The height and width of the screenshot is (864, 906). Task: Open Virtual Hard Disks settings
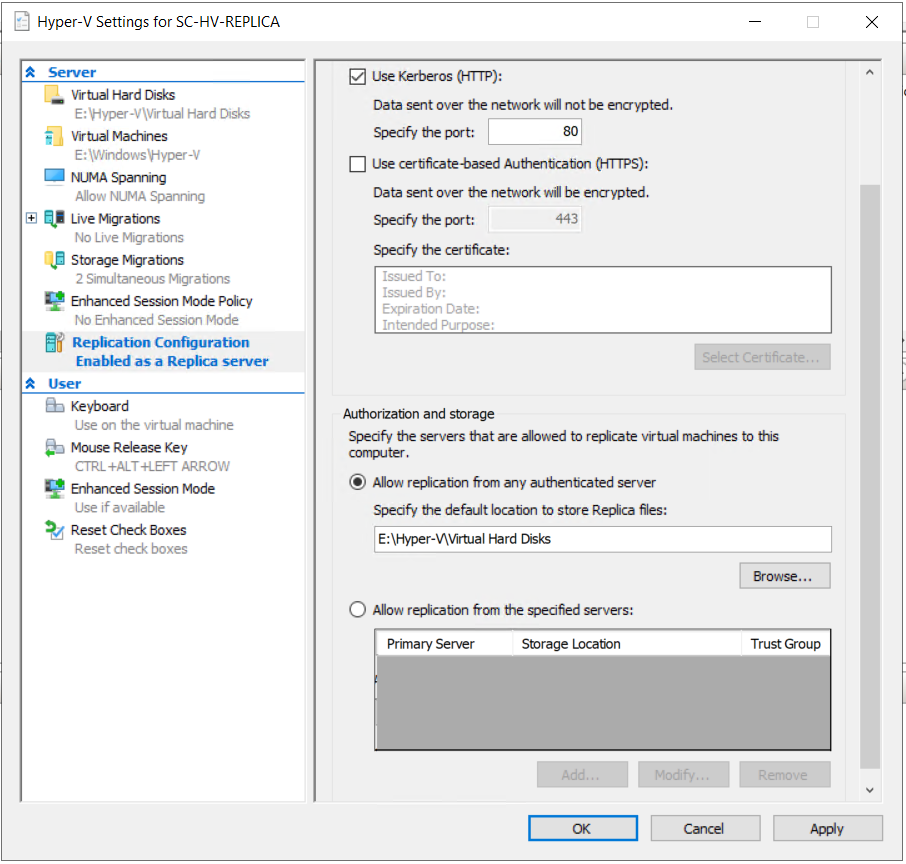pyautogui.click(x=123, y=95)
